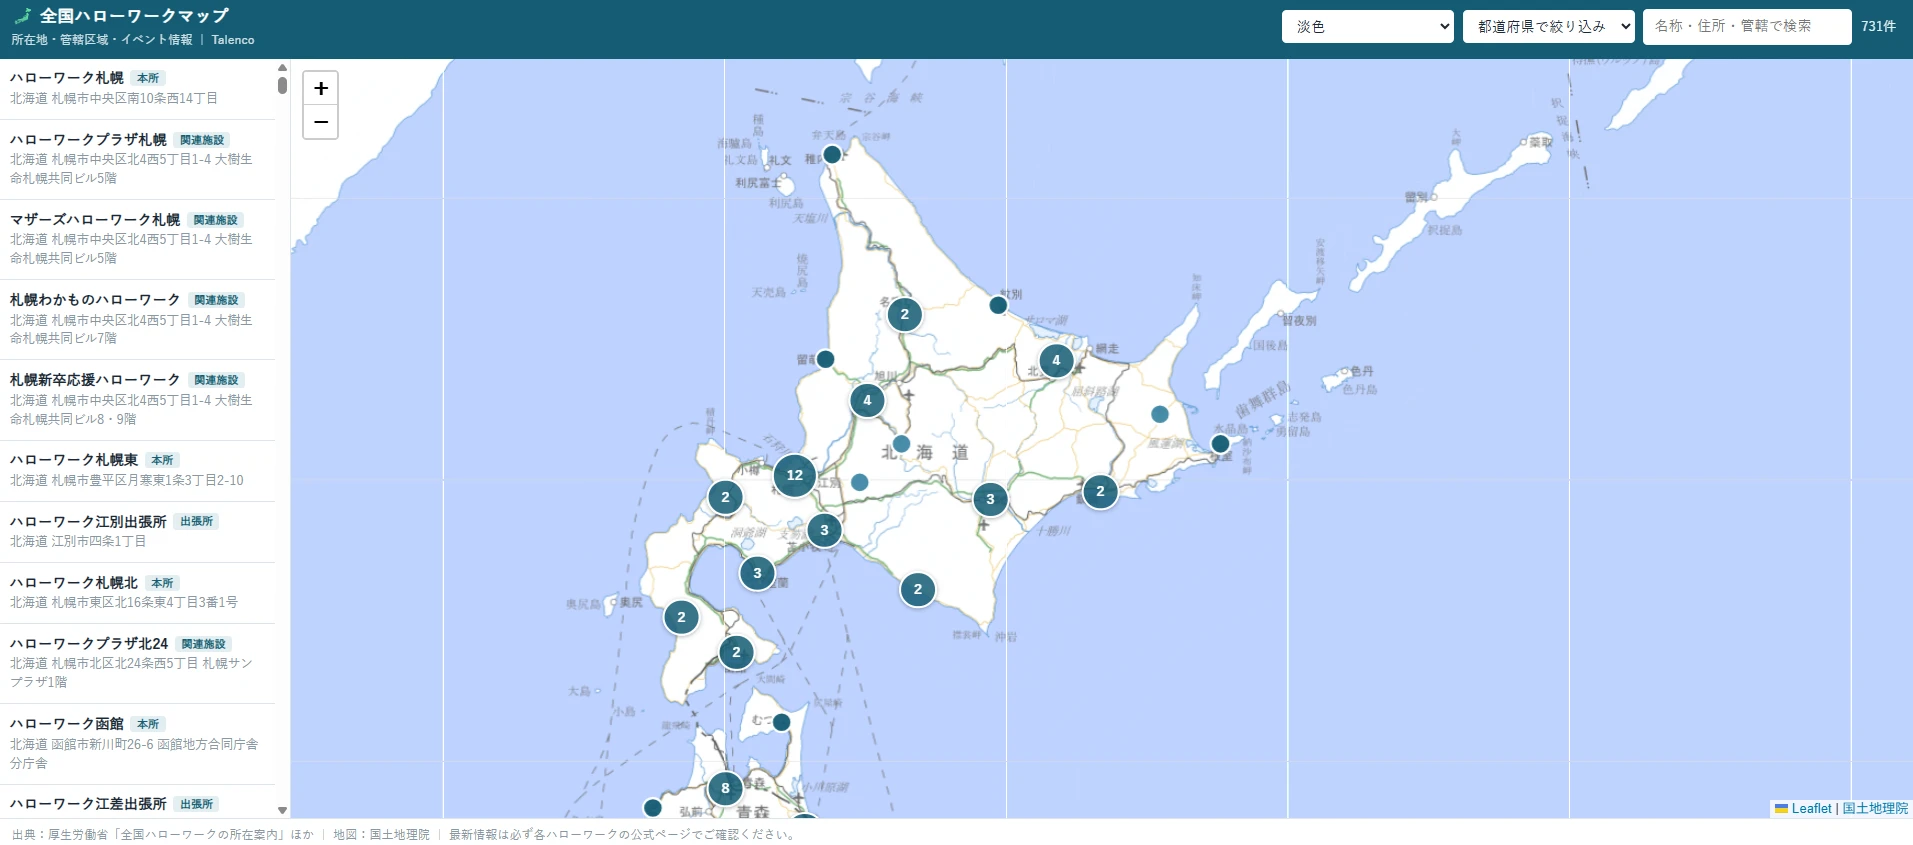Select ハローワーク江別出張所 list entry
The image size is (1913, 845).
coord(138,531)
